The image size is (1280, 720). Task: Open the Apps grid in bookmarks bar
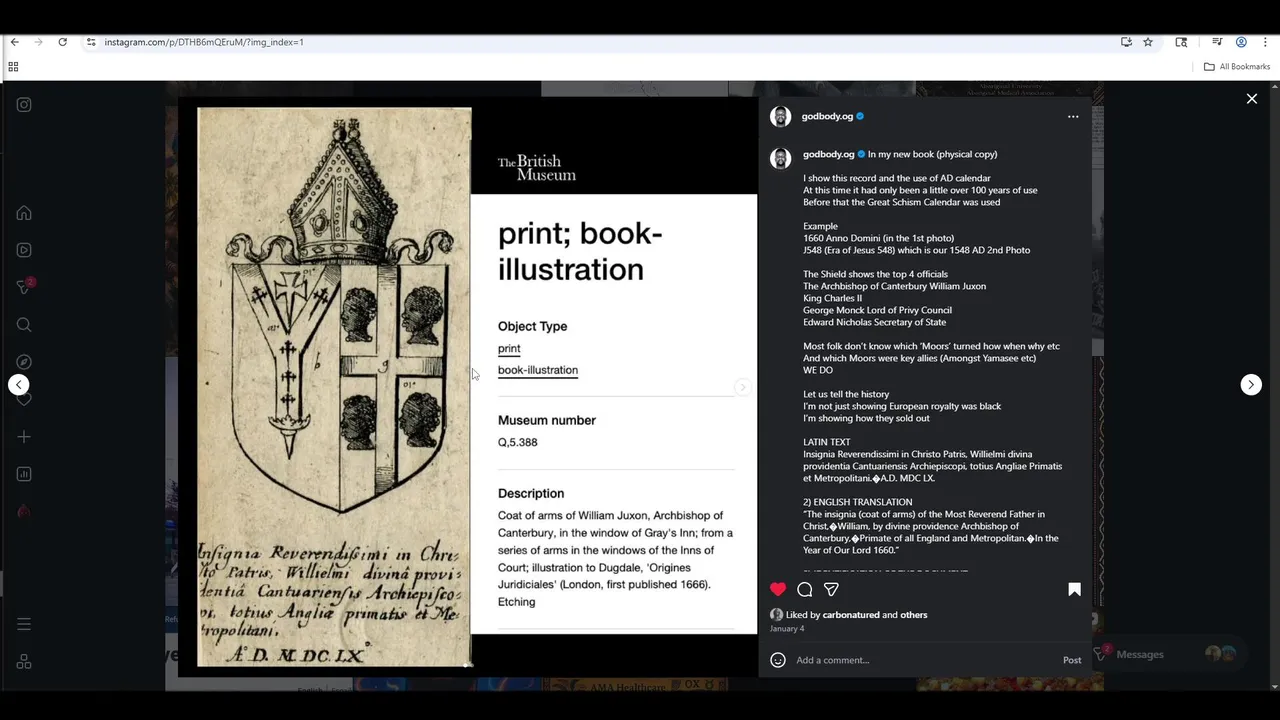[x=13, y=67]
